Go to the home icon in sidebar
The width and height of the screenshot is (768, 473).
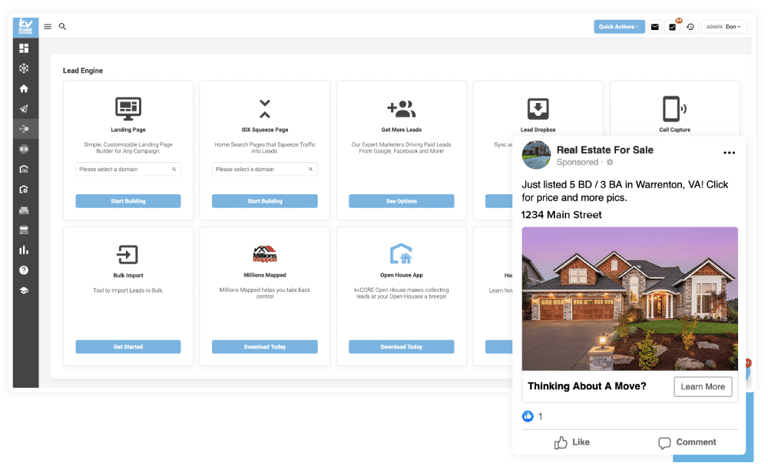tap(24, 89)
